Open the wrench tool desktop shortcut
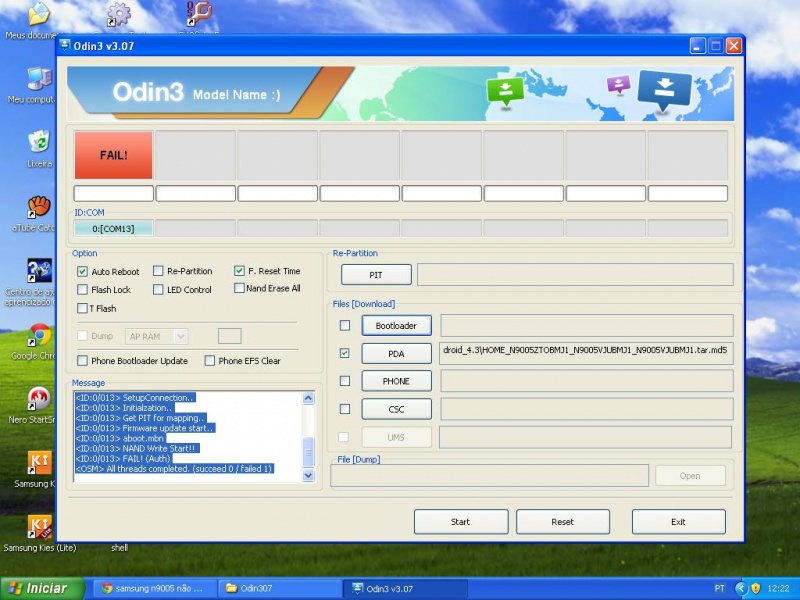The height and width of the screenshot is (600, 800). coord(199,14)
